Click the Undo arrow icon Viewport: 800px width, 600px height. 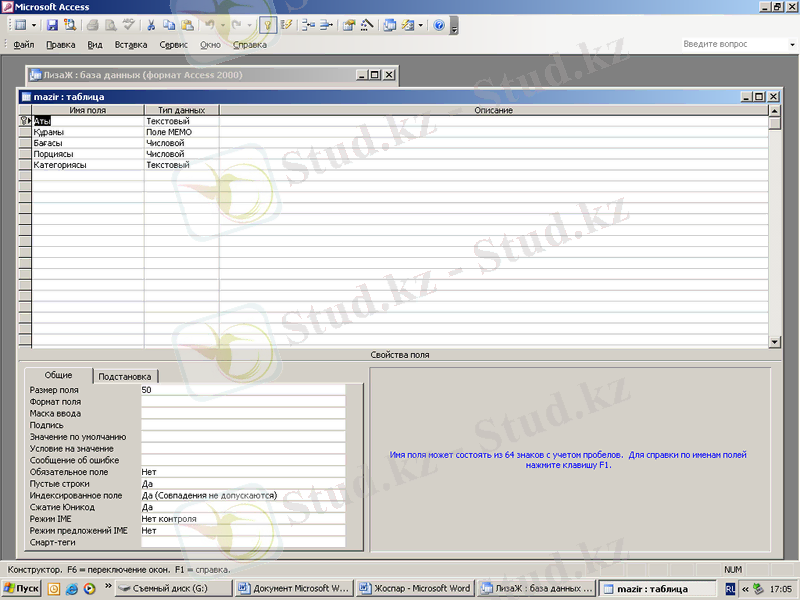tap(210, 25)
